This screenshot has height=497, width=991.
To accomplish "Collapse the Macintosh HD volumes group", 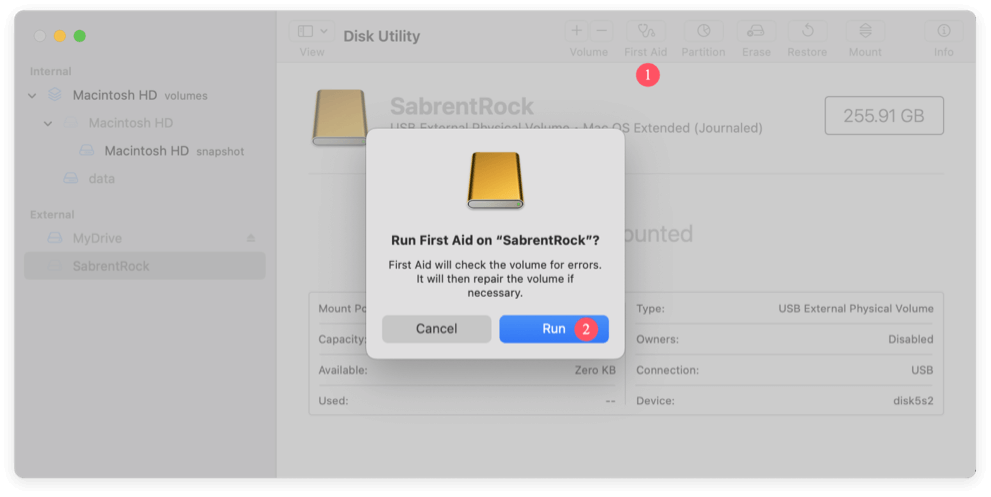I will 32,96.
